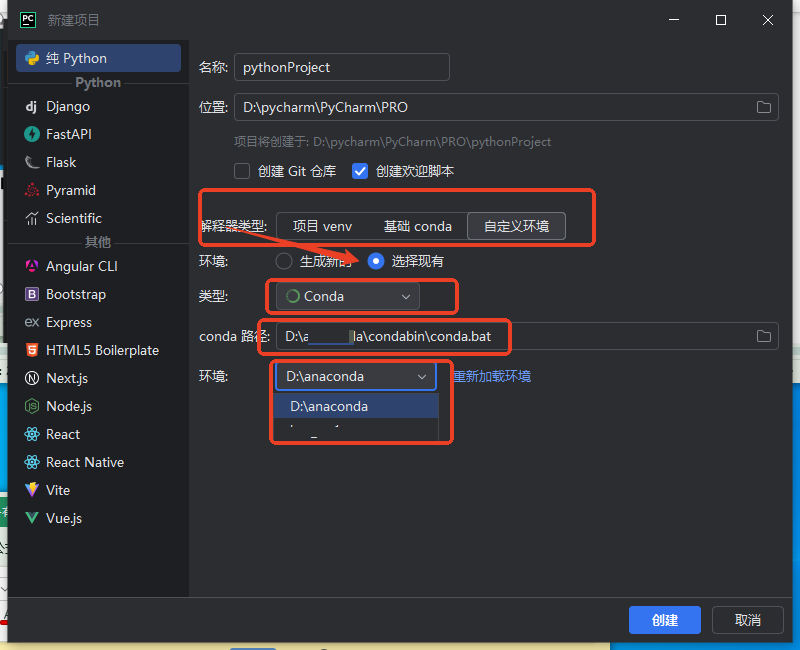
Task: Click the HTML5 Boilerplate label
Action: coord(103,351)
